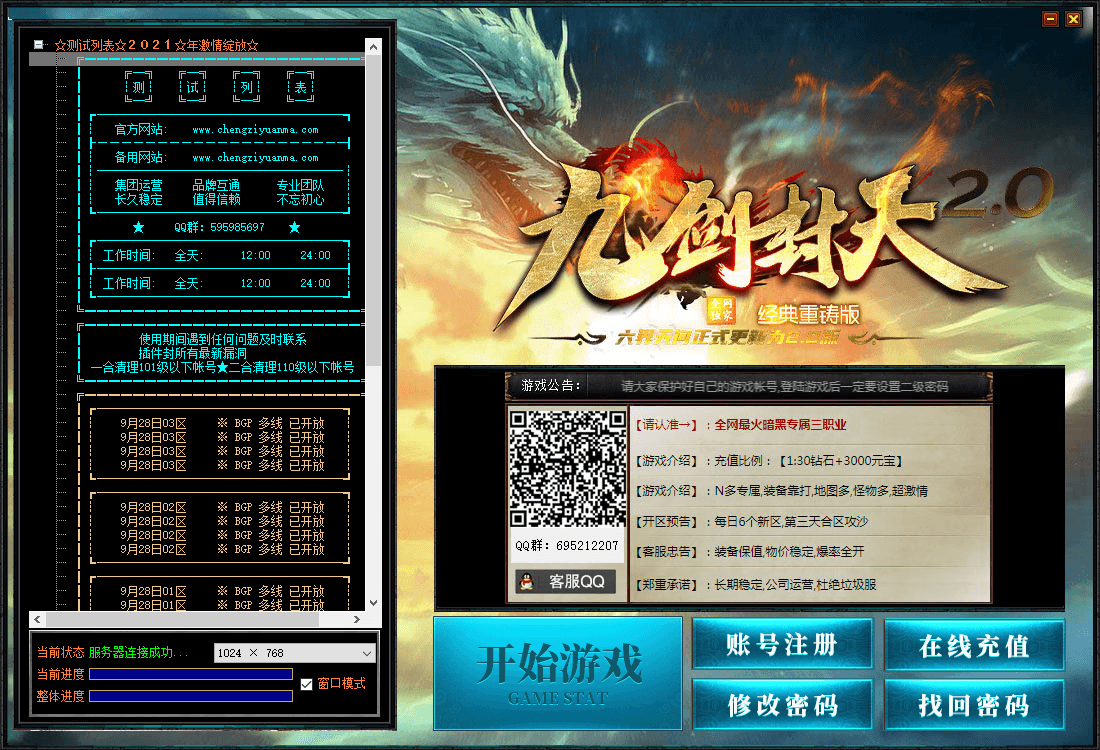
Task: Click the 找回密码 recover password button
Action: coord(974,705)
